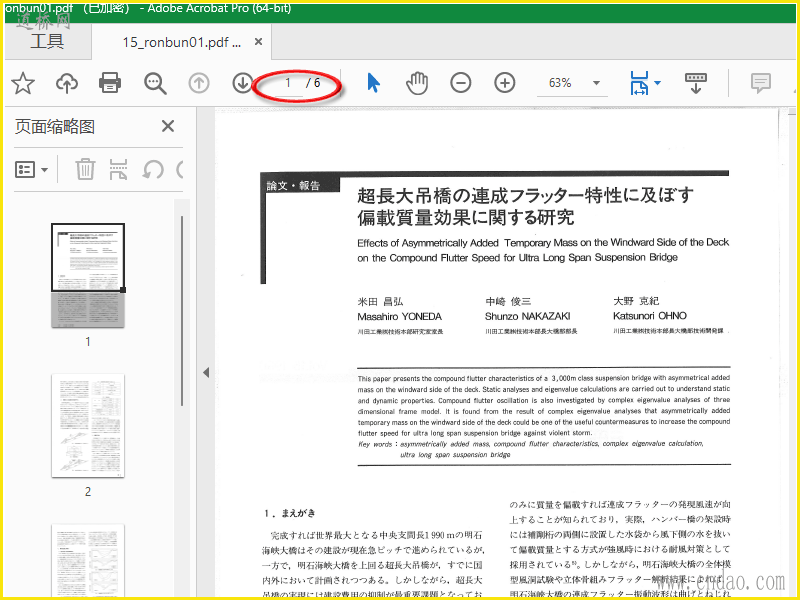The width and height of the screenshot is (800, 600).
Task: Click the cloud upload icon
Action: click(66, 83)
